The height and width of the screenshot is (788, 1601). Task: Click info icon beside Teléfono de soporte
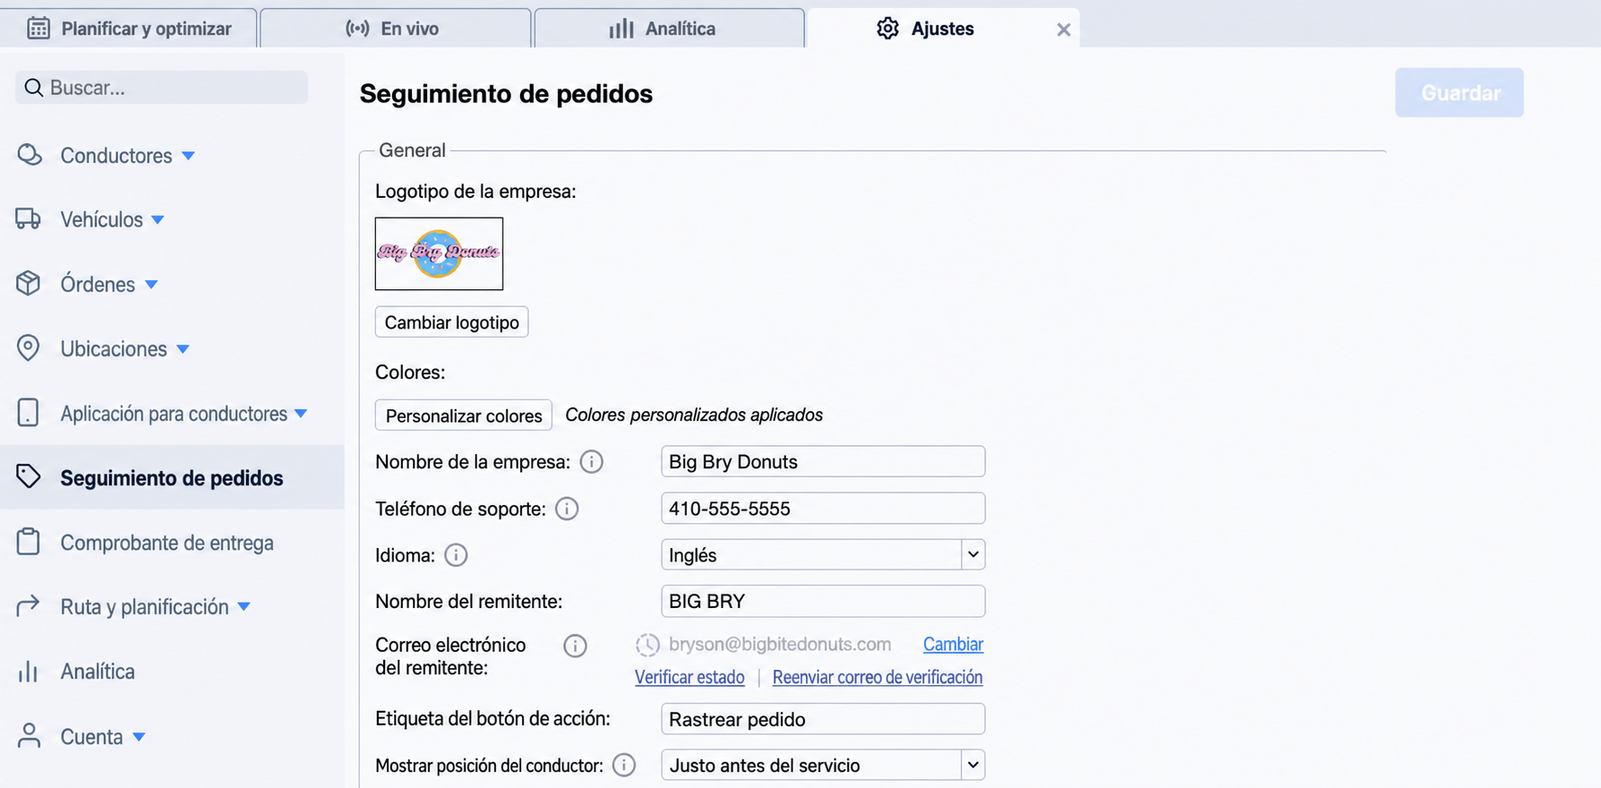(567, 509)
